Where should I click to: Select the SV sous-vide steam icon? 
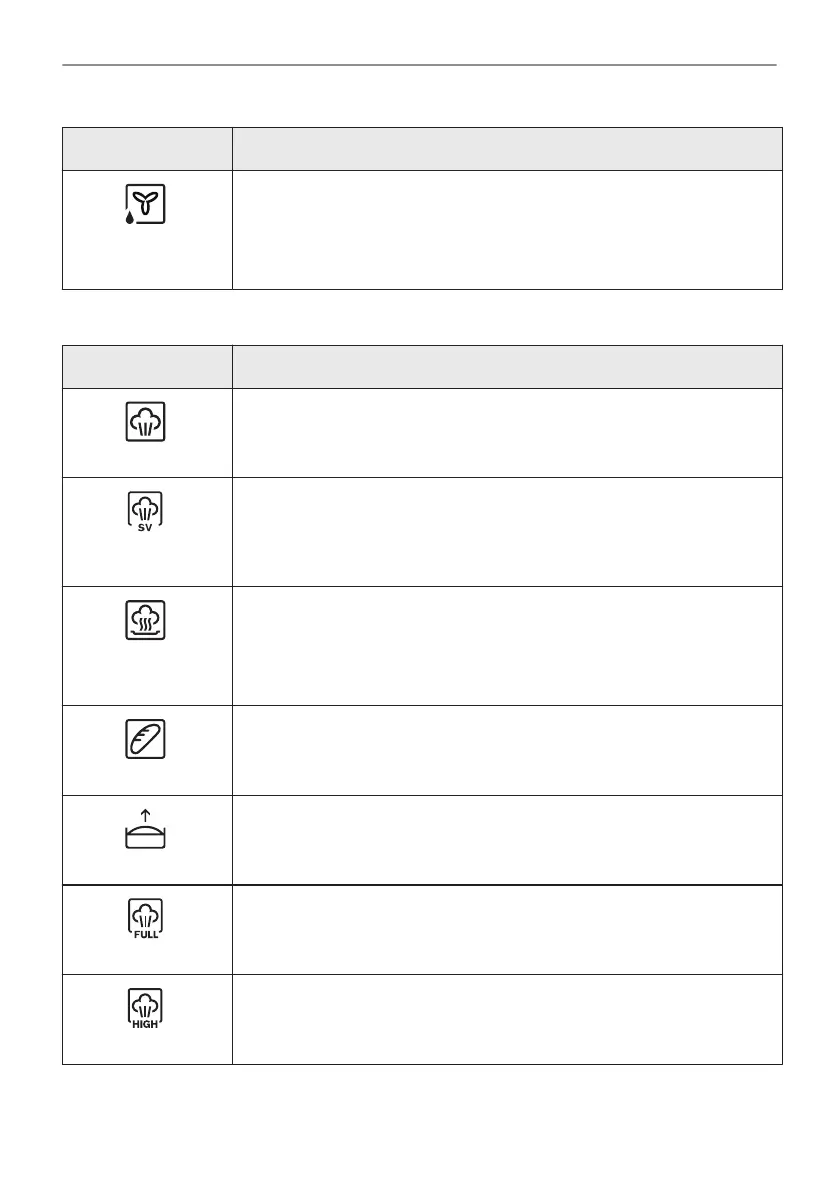pyautogui.click(x=146, y=512)
